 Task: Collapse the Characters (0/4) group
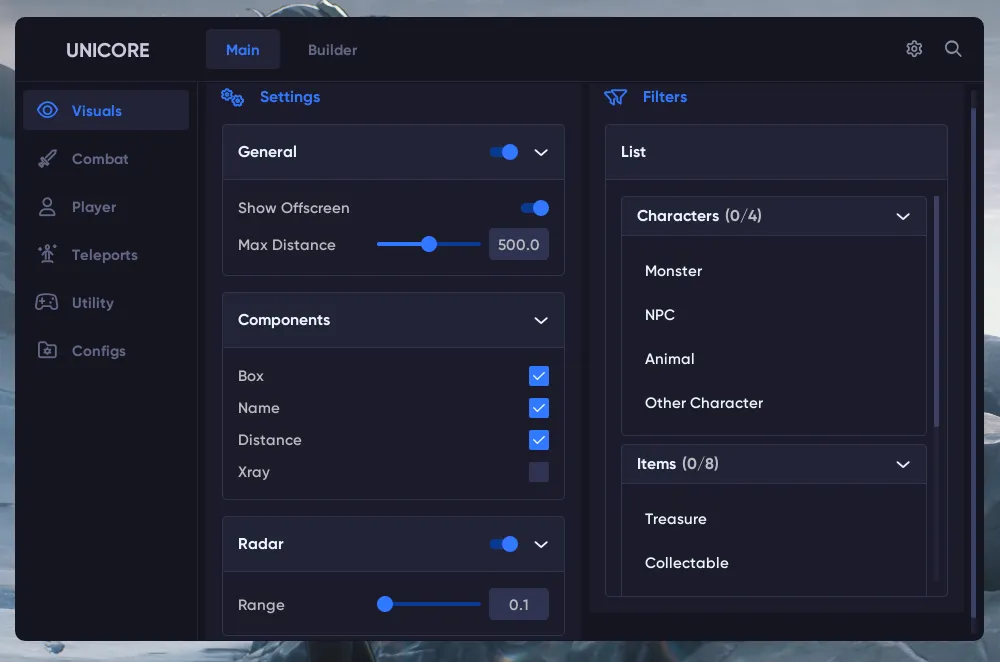903,216
